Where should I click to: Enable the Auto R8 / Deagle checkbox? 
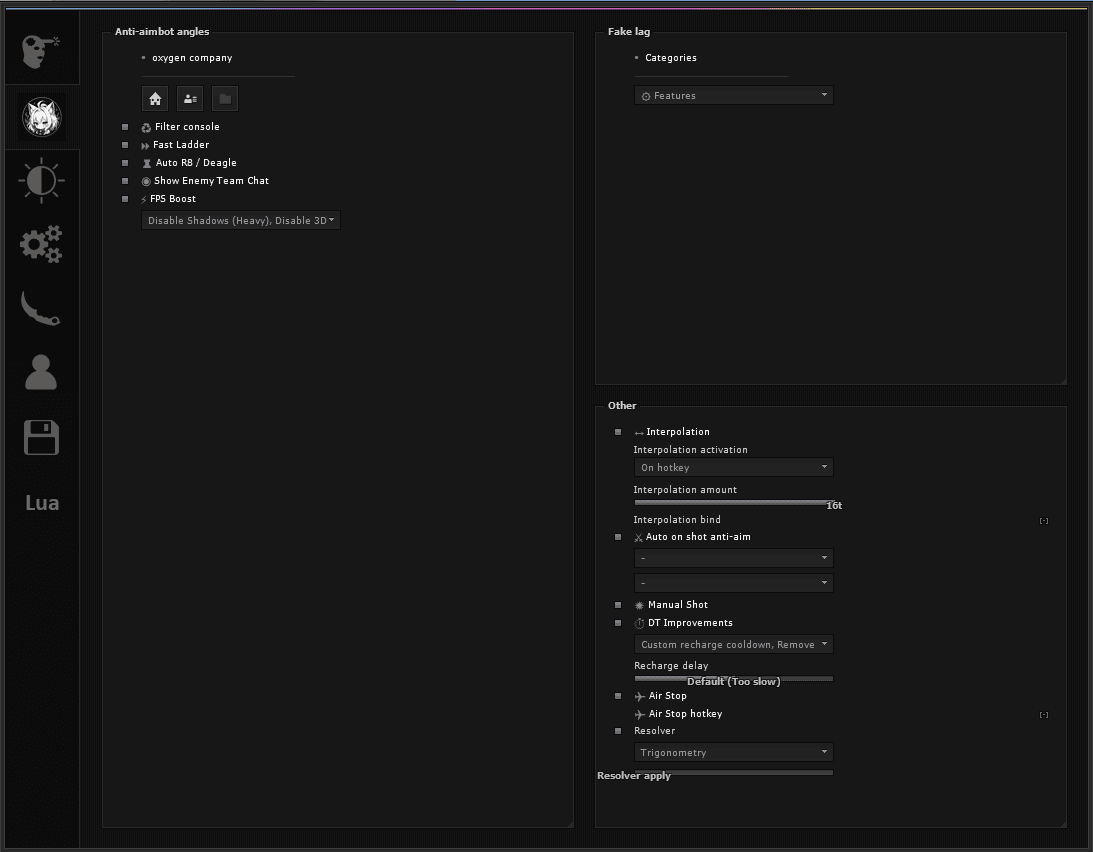(125, 163)
